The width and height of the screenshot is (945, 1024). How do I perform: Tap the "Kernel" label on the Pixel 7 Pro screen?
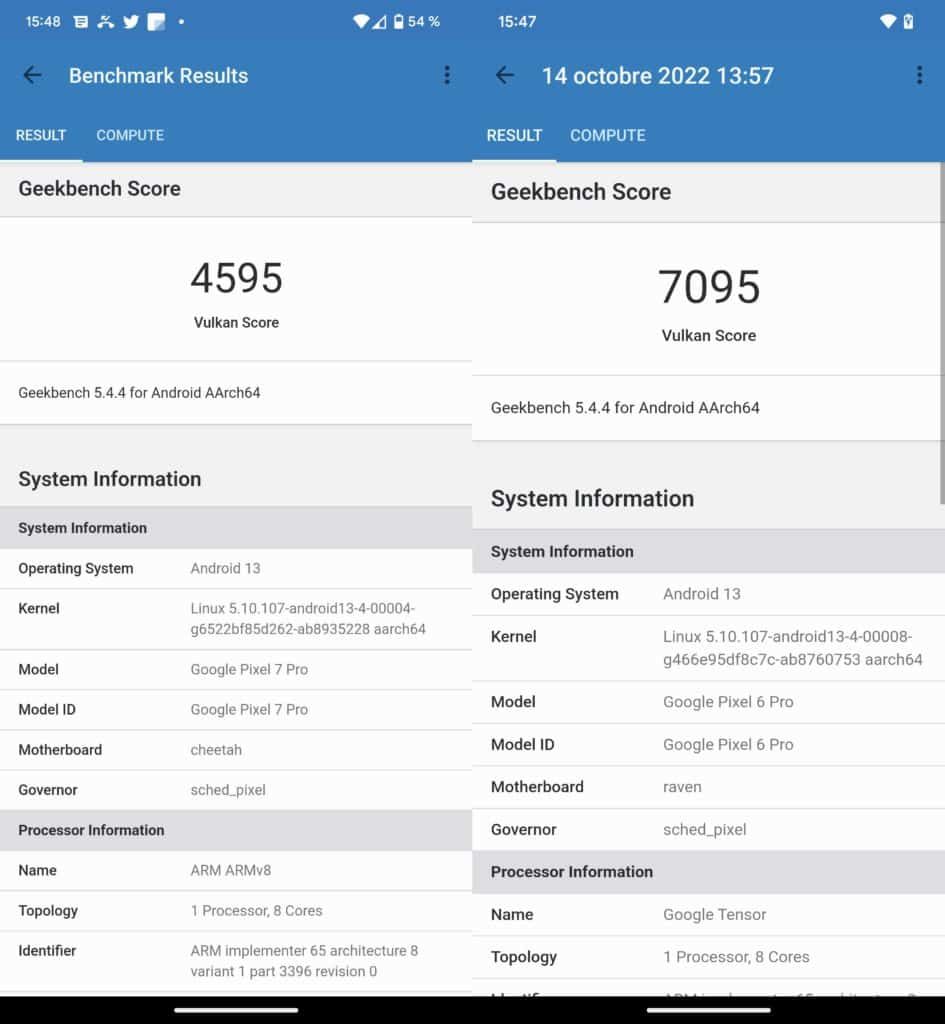(39, 609)
